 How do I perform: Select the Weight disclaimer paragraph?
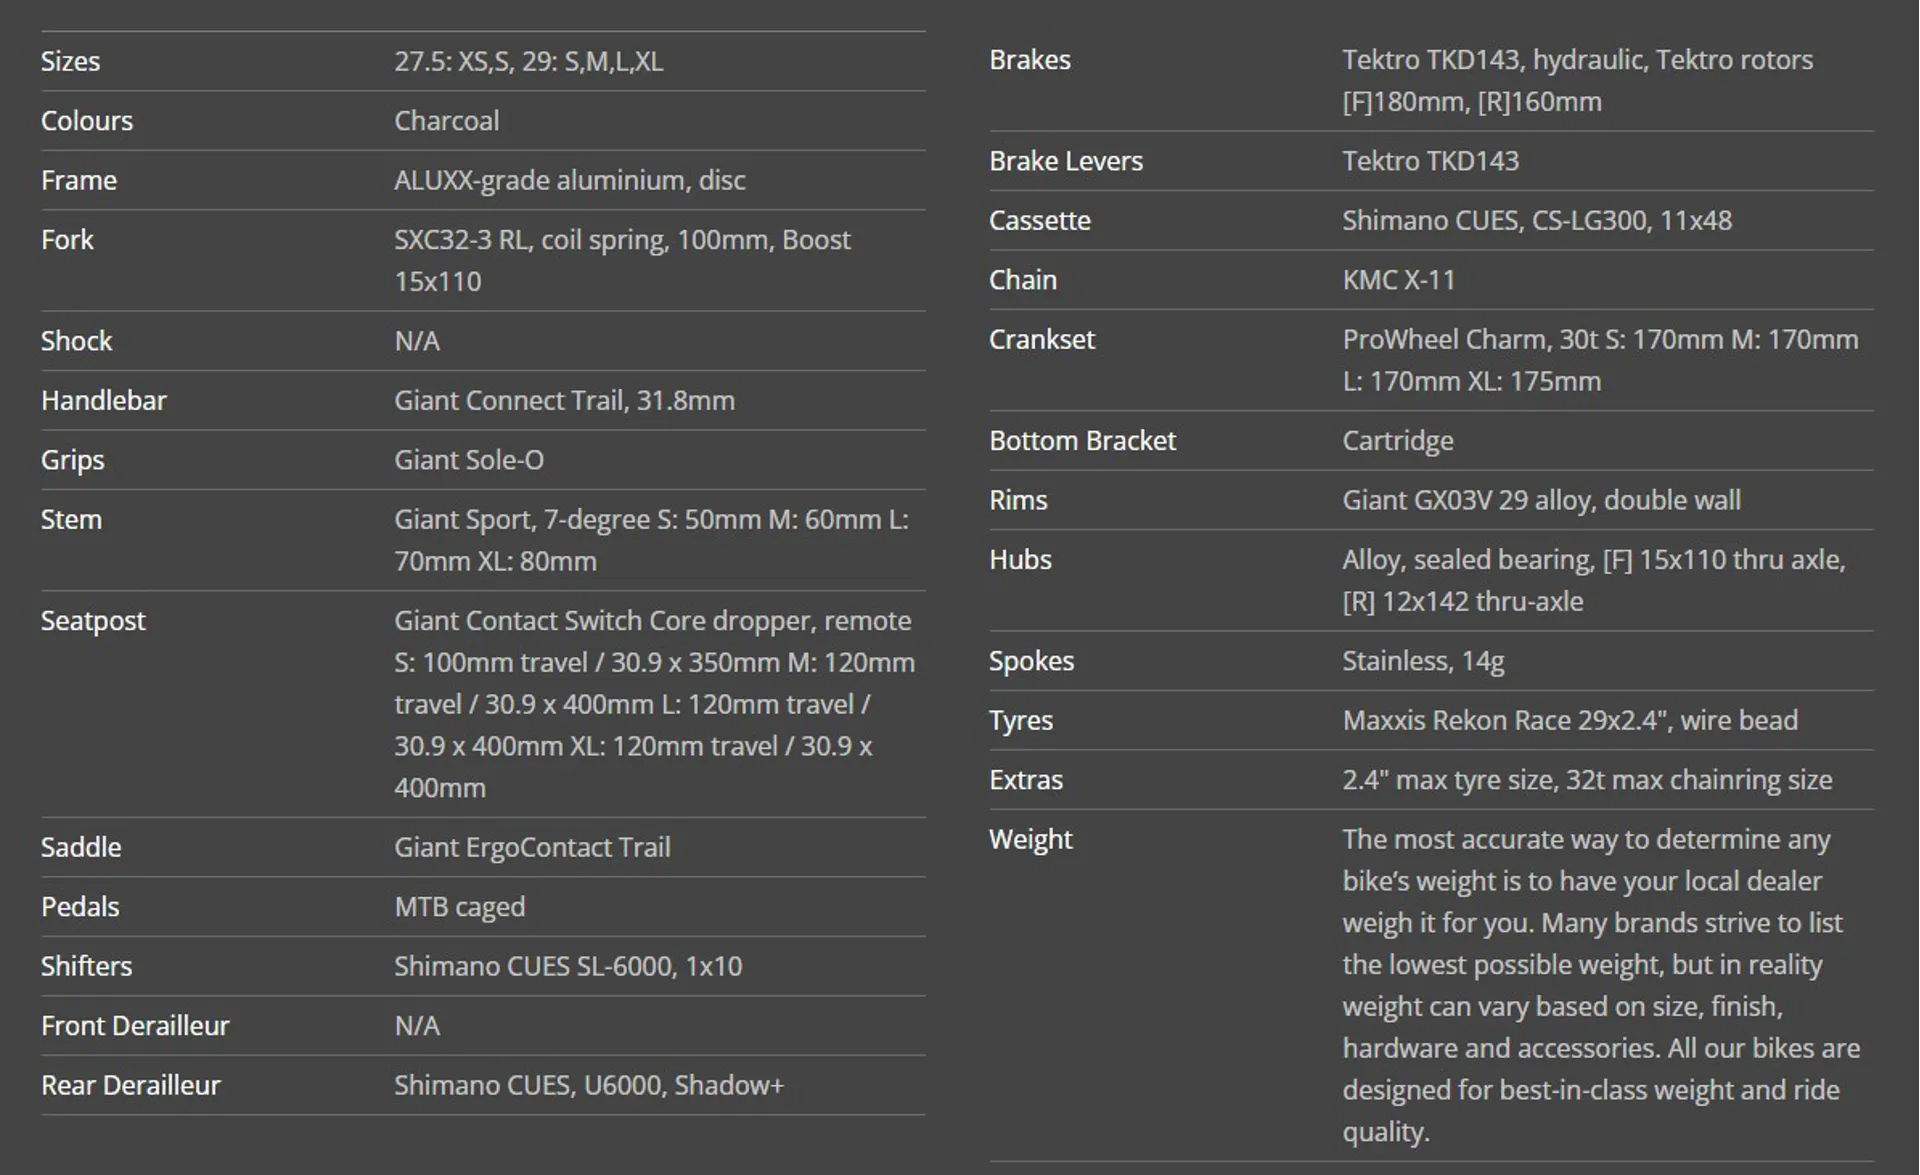point(1601,985)
